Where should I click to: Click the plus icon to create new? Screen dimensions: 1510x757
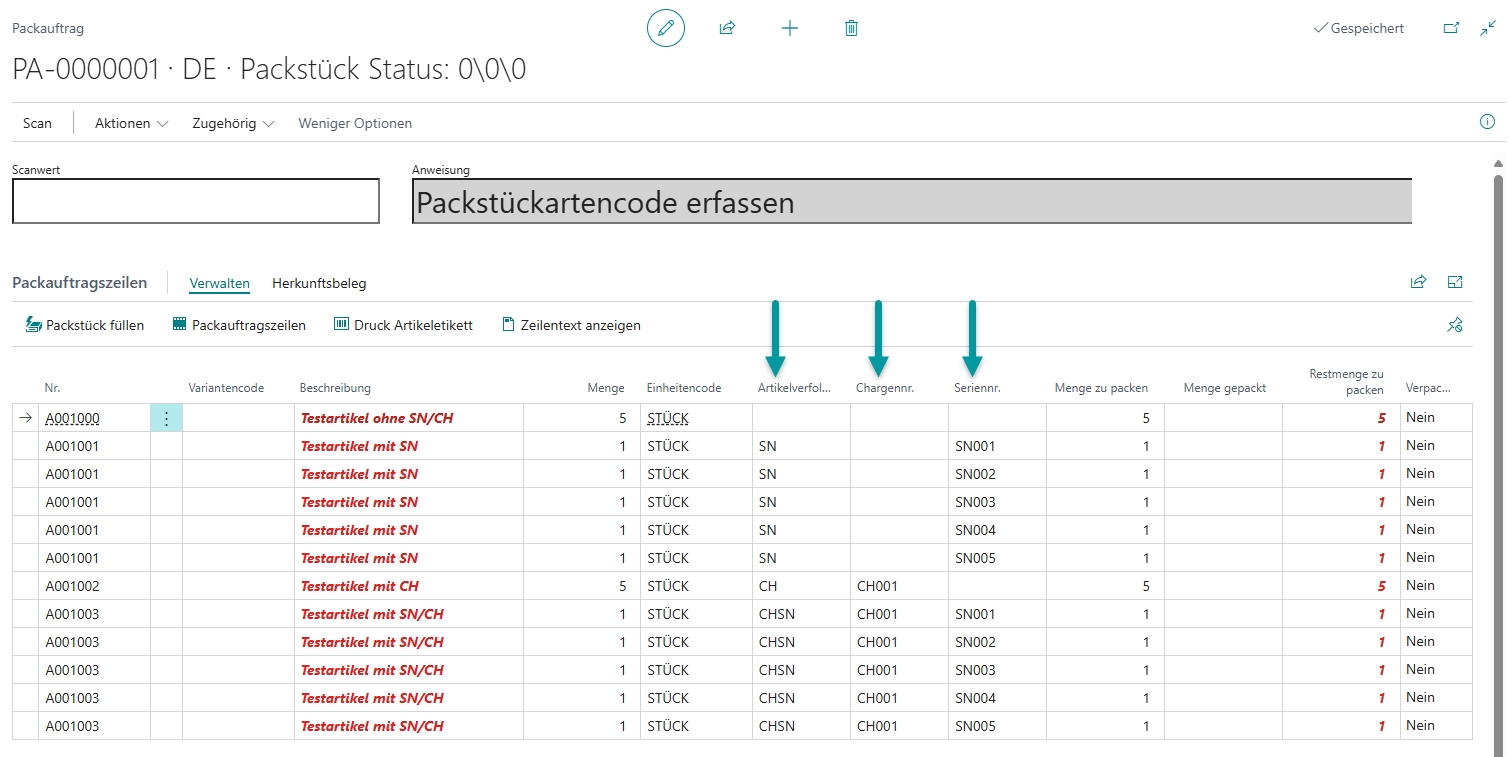point(789,28)
